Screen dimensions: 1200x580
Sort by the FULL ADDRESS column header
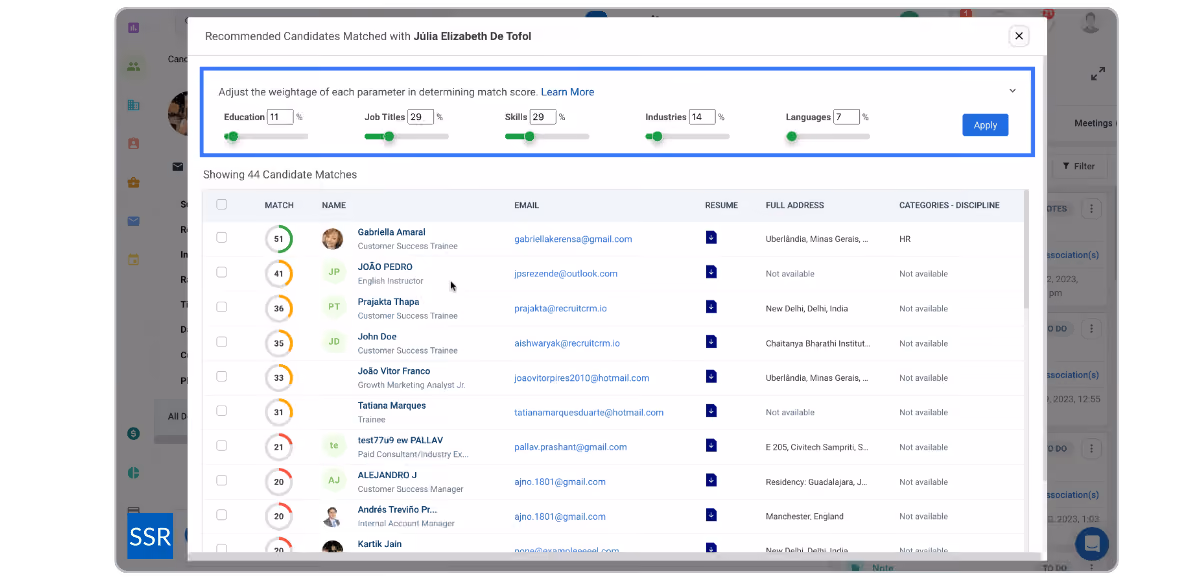(x=795, y=205)
